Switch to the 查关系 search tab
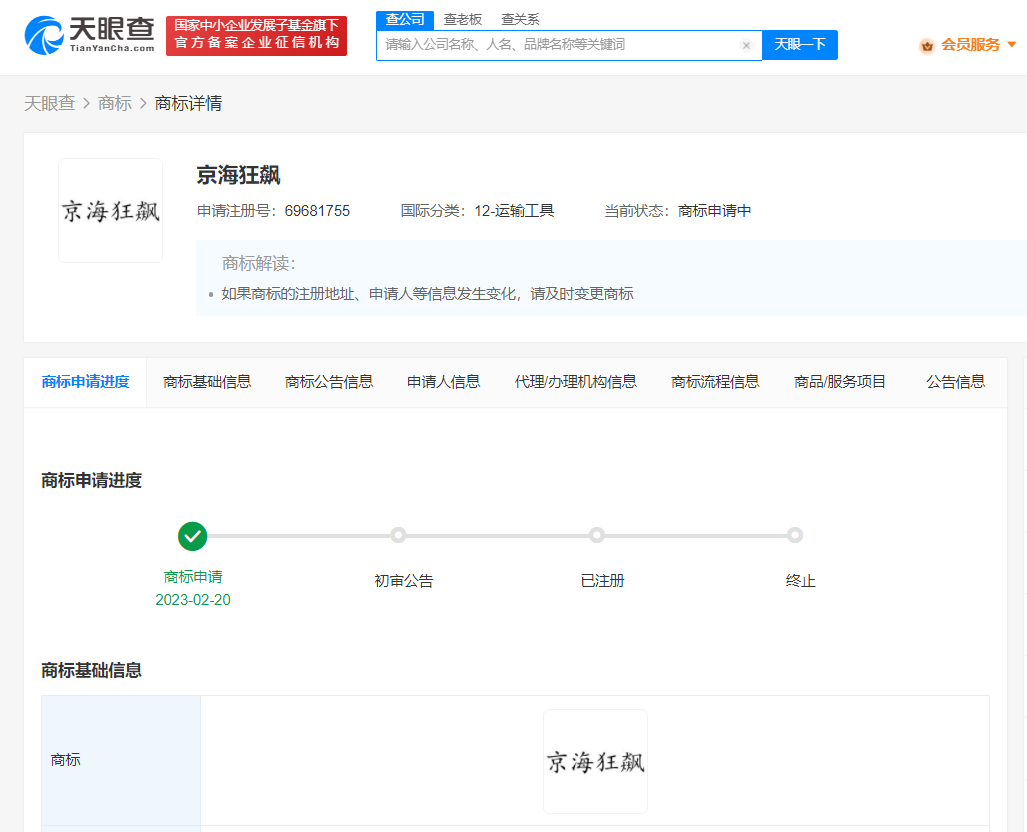The image size is (1027, 832). [520, 20]
